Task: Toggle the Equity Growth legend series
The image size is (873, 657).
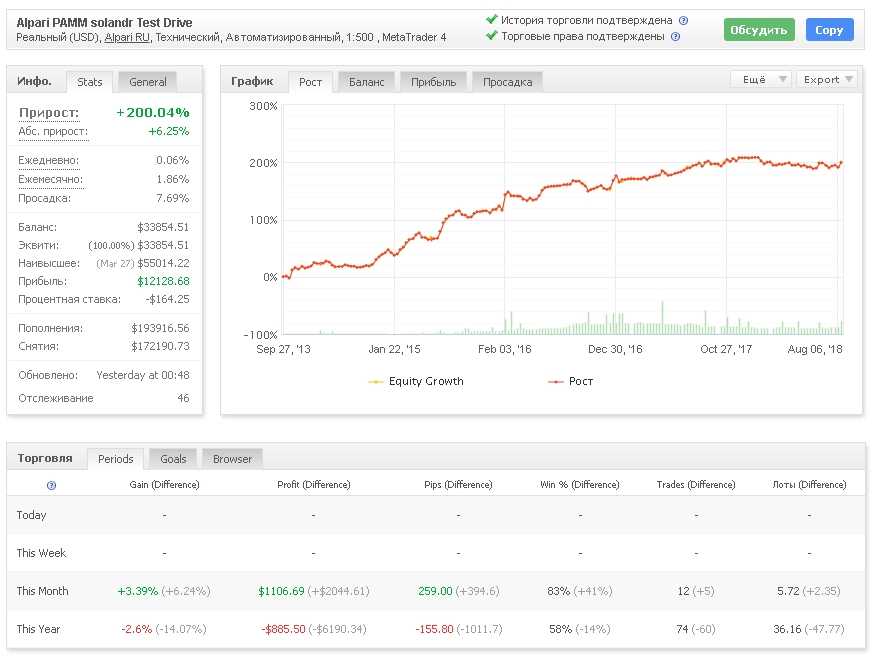Action: pyautogui.click(x=416, y=381)
